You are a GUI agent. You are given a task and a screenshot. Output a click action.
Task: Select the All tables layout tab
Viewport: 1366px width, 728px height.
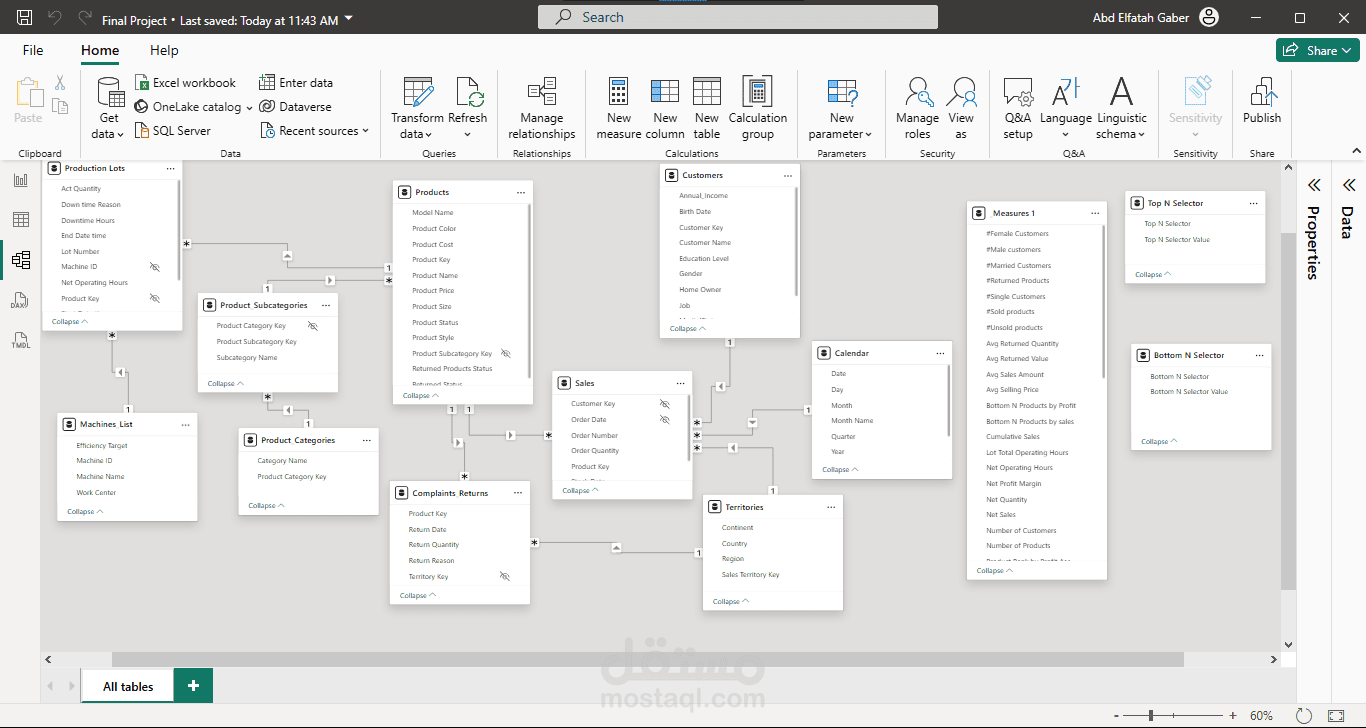tap(128, 686)
